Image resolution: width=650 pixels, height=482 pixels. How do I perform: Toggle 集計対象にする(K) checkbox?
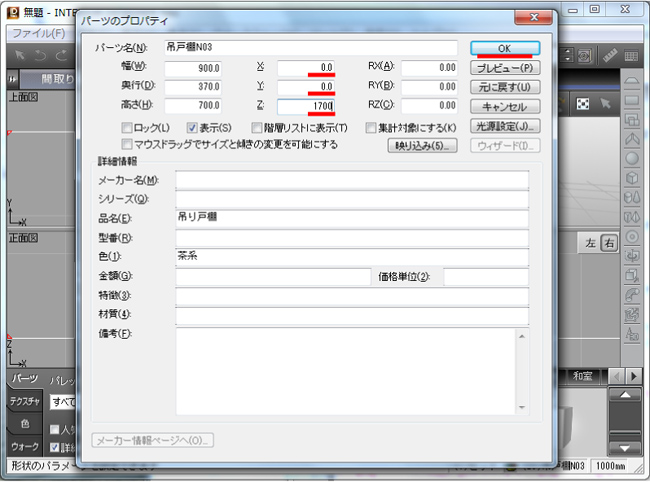click(x=370, y=128)
